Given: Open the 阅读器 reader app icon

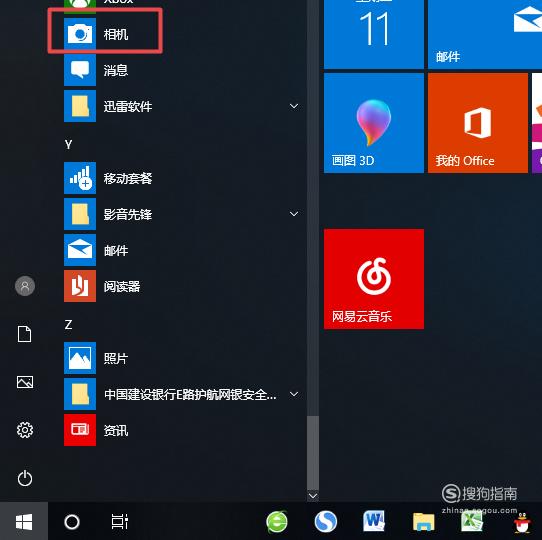Looking at the screenshot, I should [x=80, y=286].
